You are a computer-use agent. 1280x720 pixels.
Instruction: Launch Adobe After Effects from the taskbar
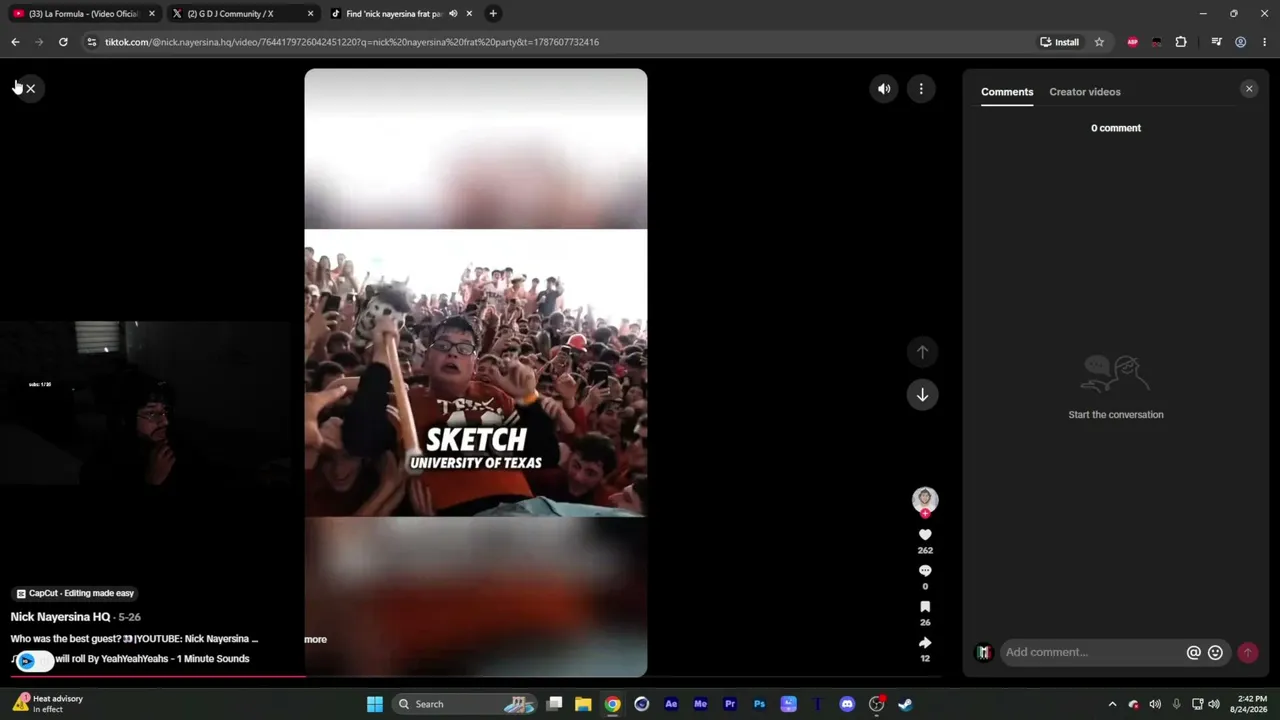click(x=671, y=704)
